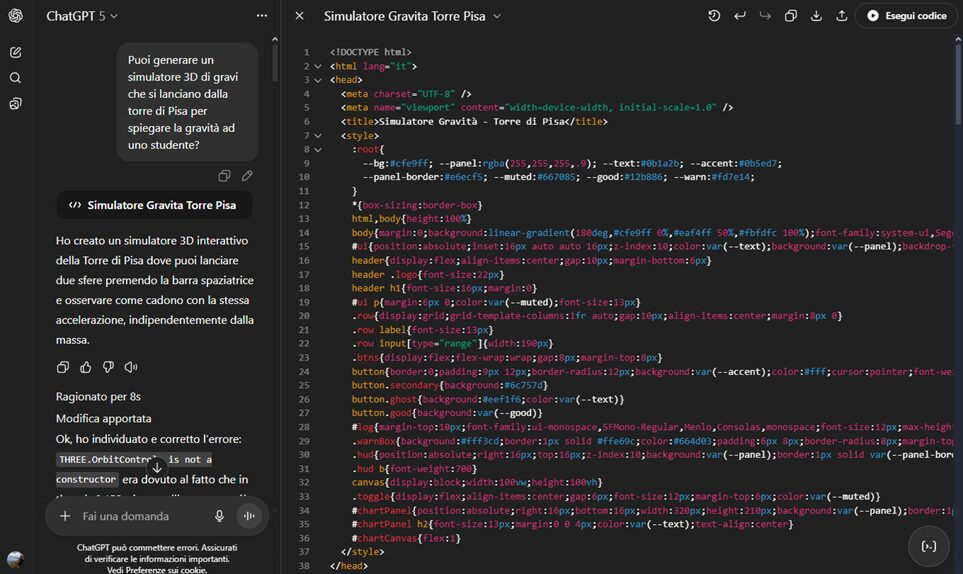Click the title tag on code line 6
The width and height of the screenshot is (963, 574).
click(x=474, y=122)
